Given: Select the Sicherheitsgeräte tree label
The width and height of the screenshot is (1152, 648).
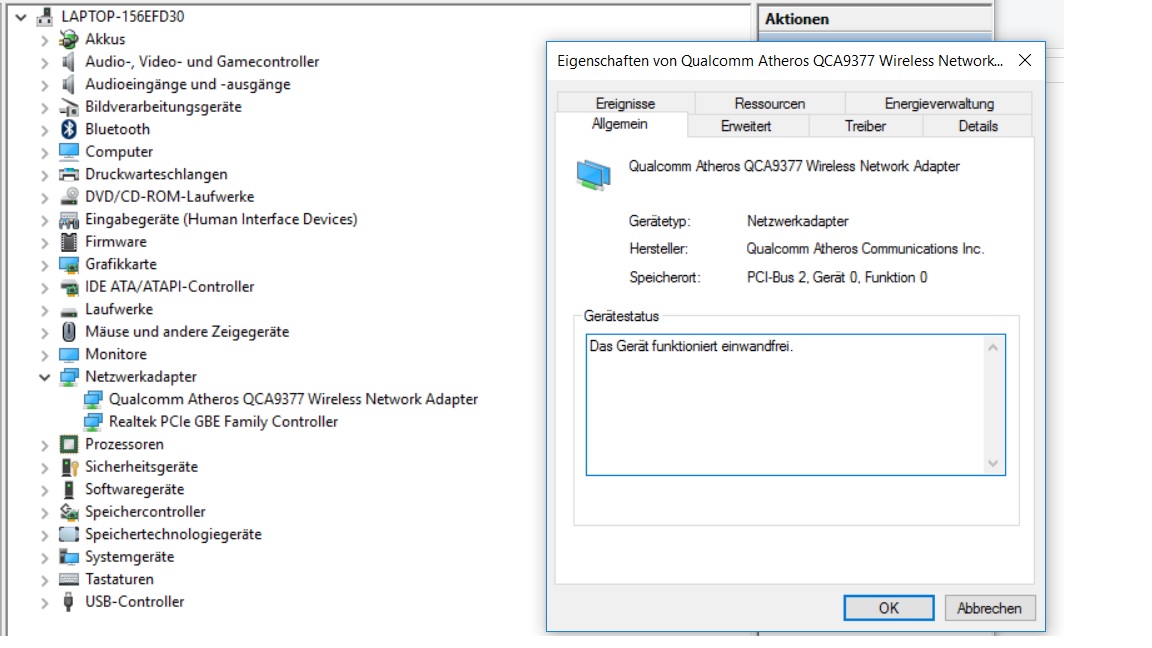Looking at the screenshot, I should [141, 467].
